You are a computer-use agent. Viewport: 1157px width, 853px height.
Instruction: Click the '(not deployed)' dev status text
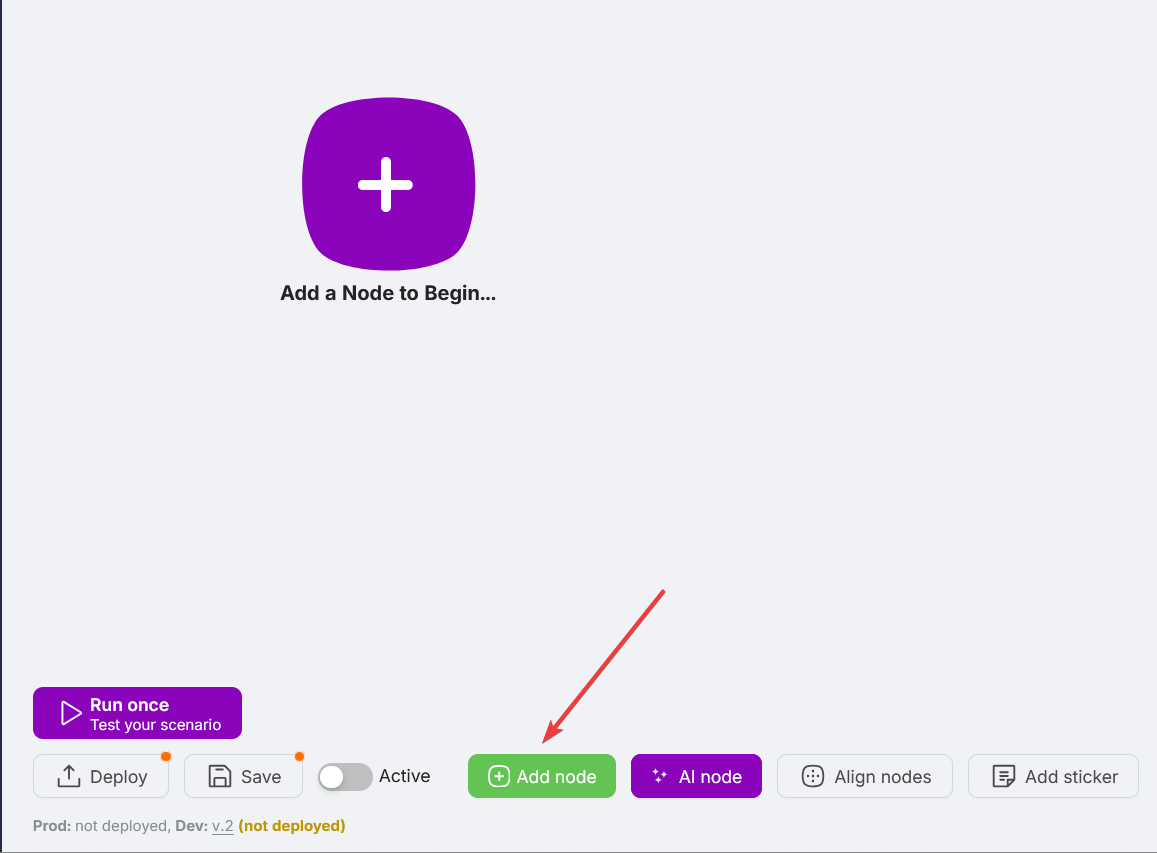(291, 826)
